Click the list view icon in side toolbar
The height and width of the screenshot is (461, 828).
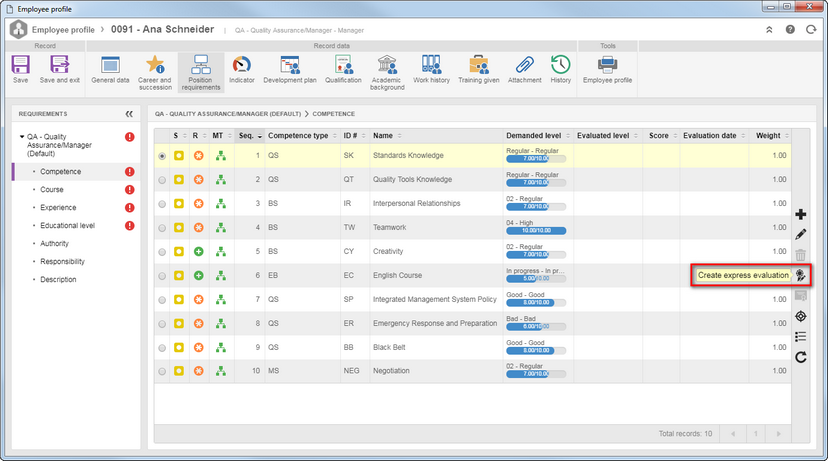pyautogui.click(x=801, y=336)
